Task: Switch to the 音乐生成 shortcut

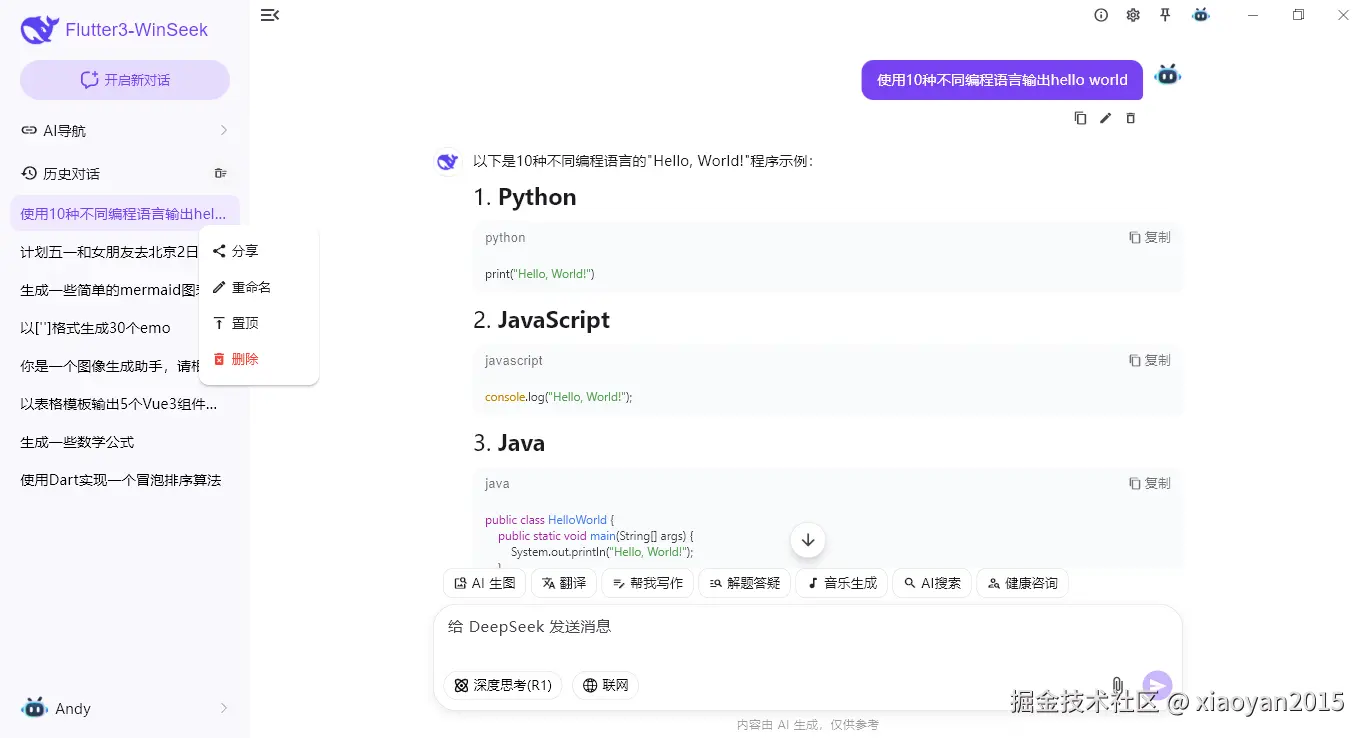Action: tap(841, 583)
